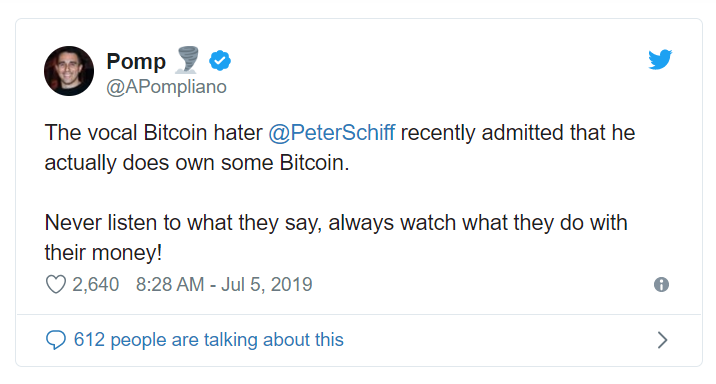This screenshot has height=384, width=716.
Task: Open the @APompliano handle
Action: click(166, 87)
